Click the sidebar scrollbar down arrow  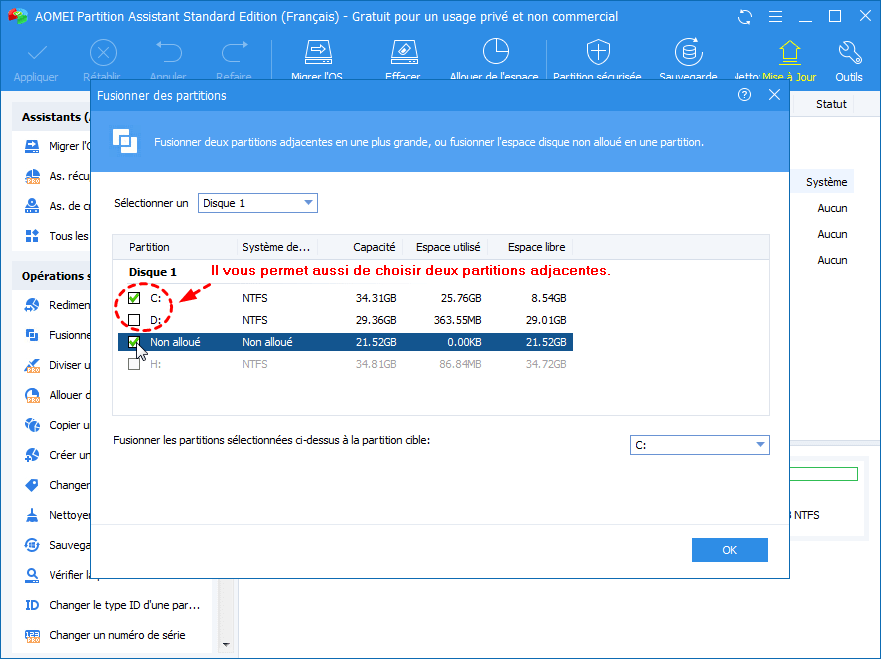[226, 645]
